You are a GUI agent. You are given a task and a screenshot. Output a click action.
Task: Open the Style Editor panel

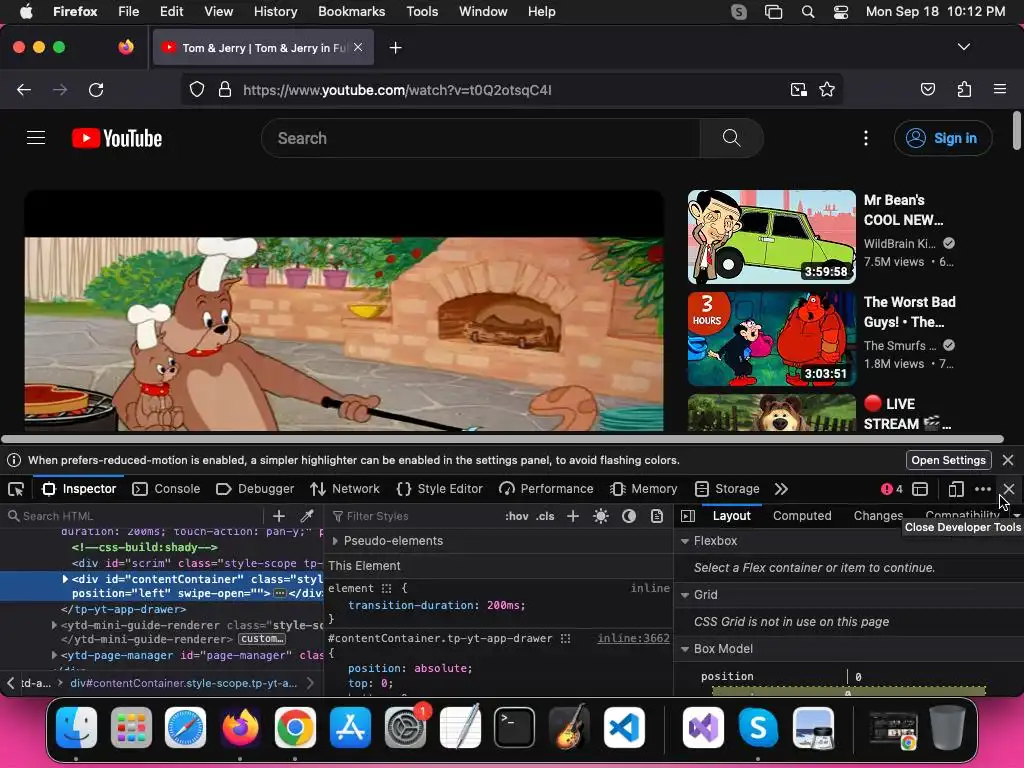pyautogui.click(x=440, y=489)
